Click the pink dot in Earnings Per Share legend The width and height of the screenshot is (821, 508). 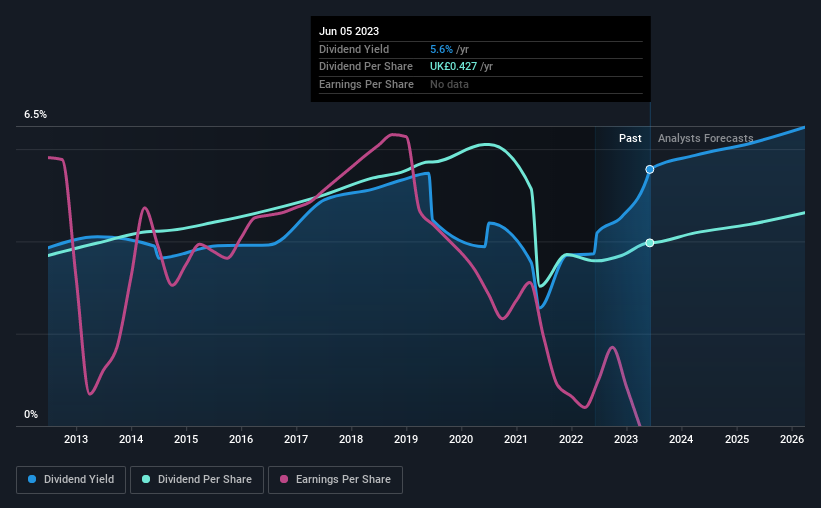click(284, 479)
